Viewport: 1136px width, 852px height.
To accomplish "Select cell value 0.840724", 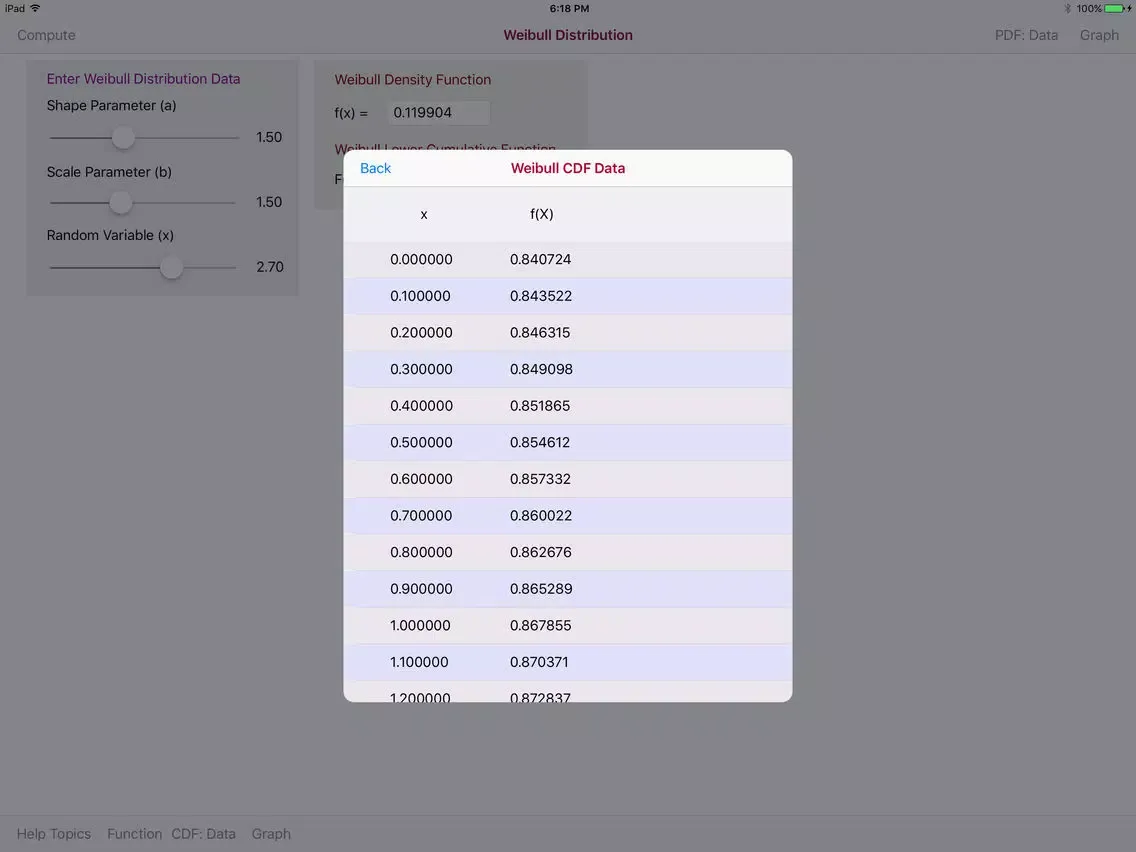I will [x=540, y=259].
